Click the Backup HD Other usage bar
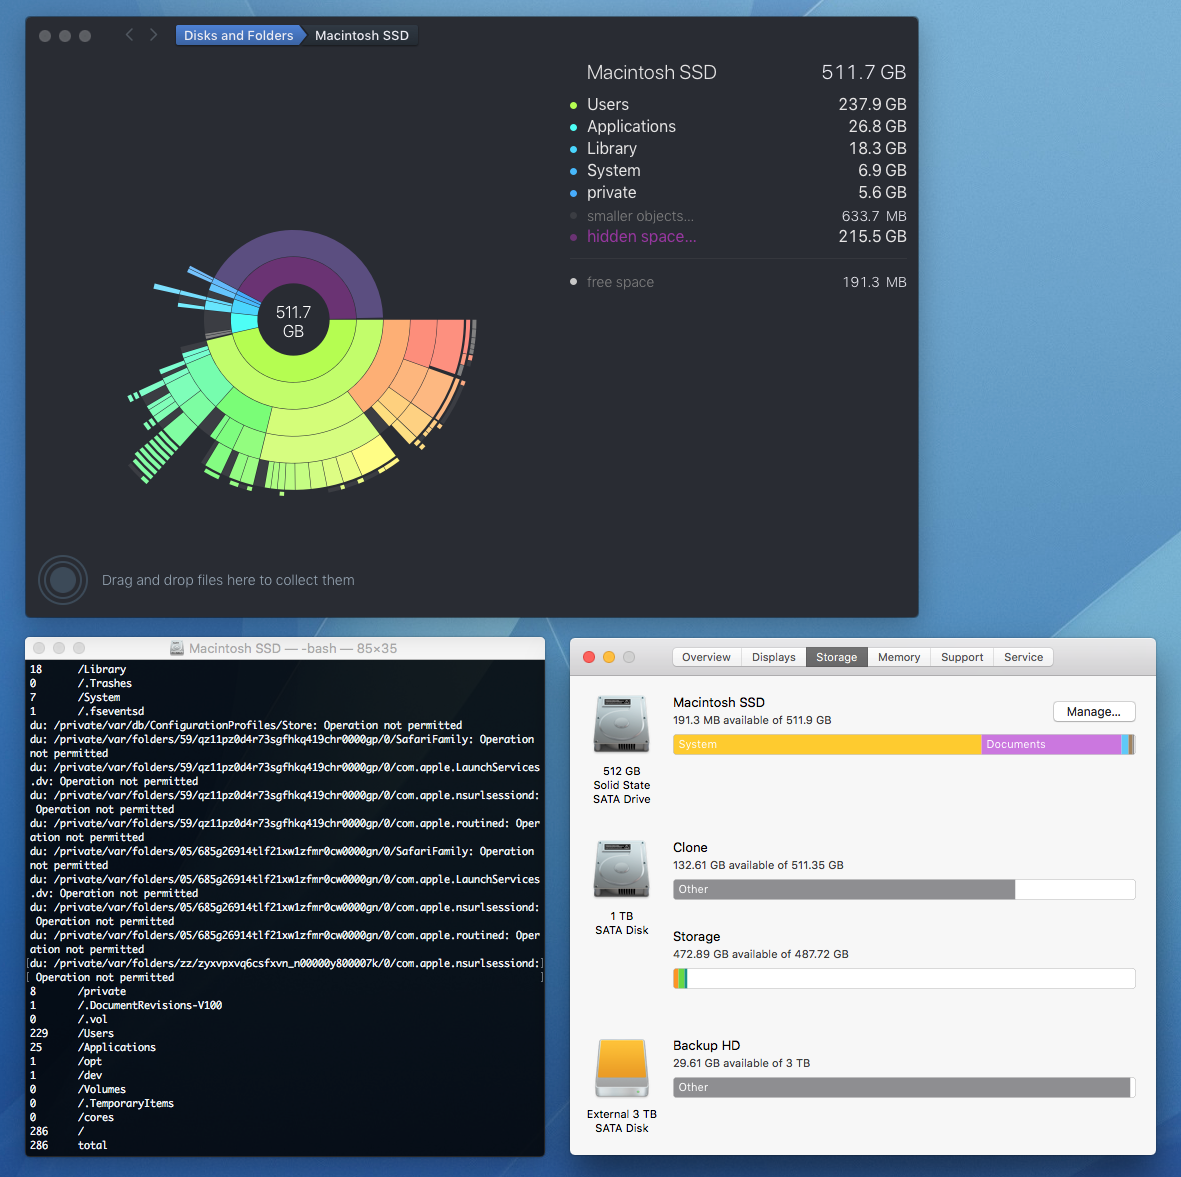This screenshot has height=1177, width=1181. (x=902, y=1087)
